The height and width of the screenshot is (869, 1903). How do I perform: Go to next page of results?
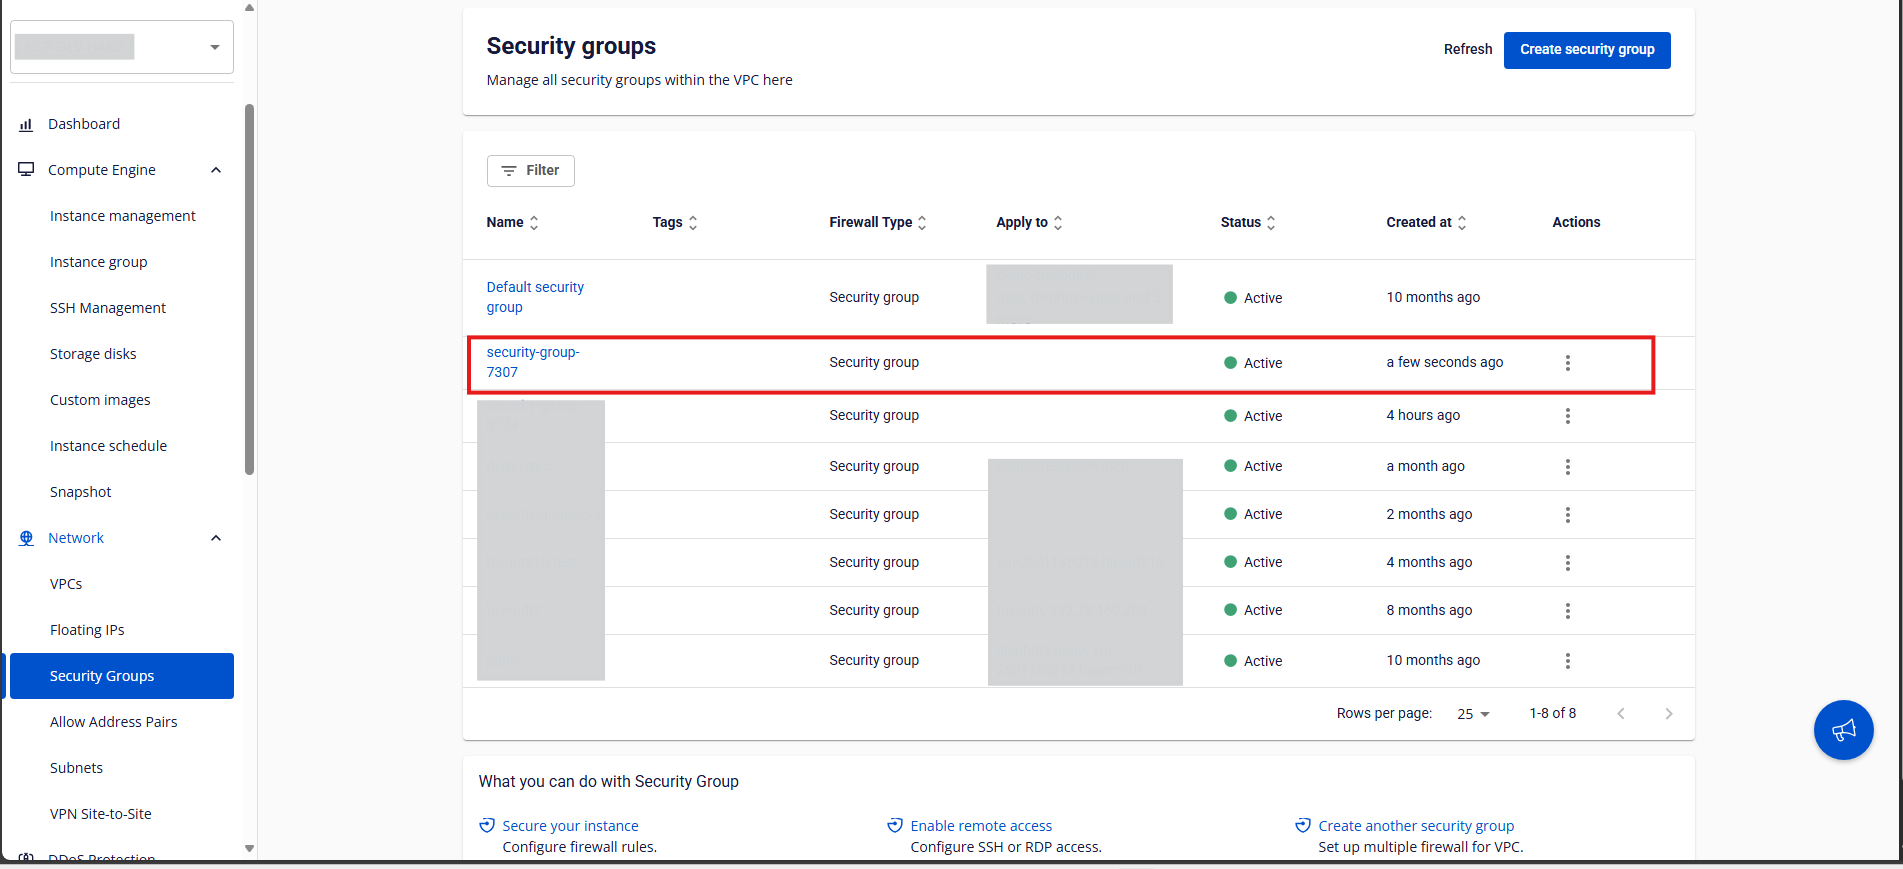(1668, 713)
